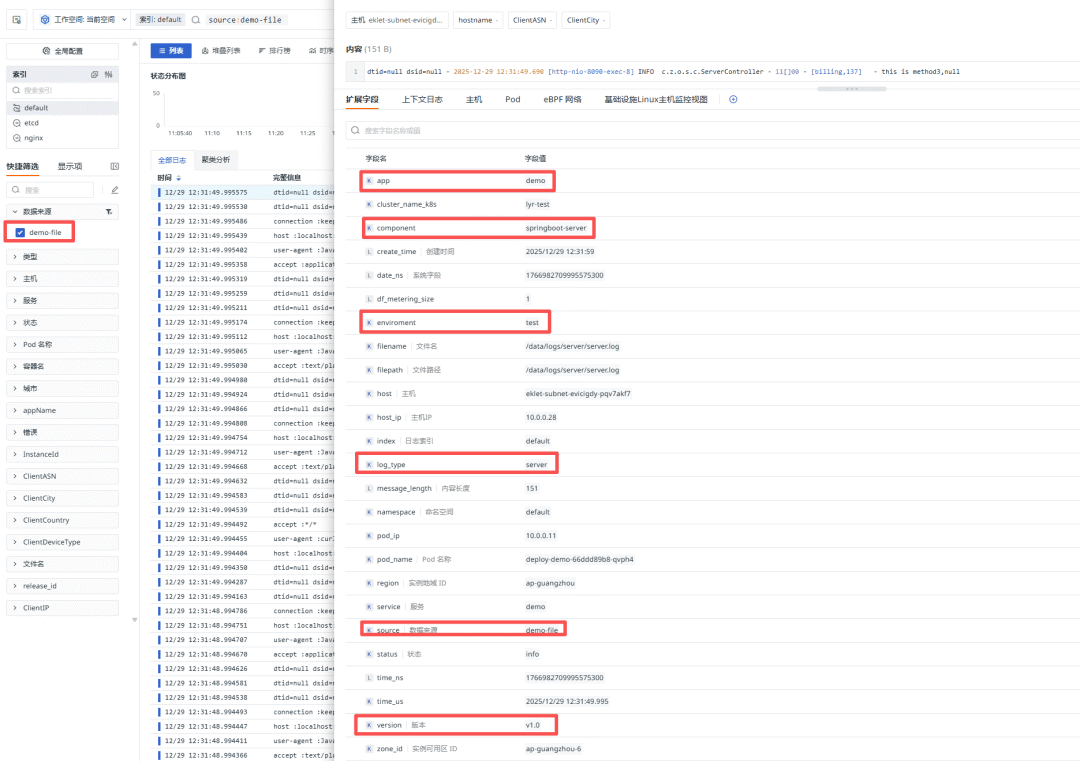Click the K icon beside version field
The height and width of the screenshot is (761, 1080).
[369, 725]
